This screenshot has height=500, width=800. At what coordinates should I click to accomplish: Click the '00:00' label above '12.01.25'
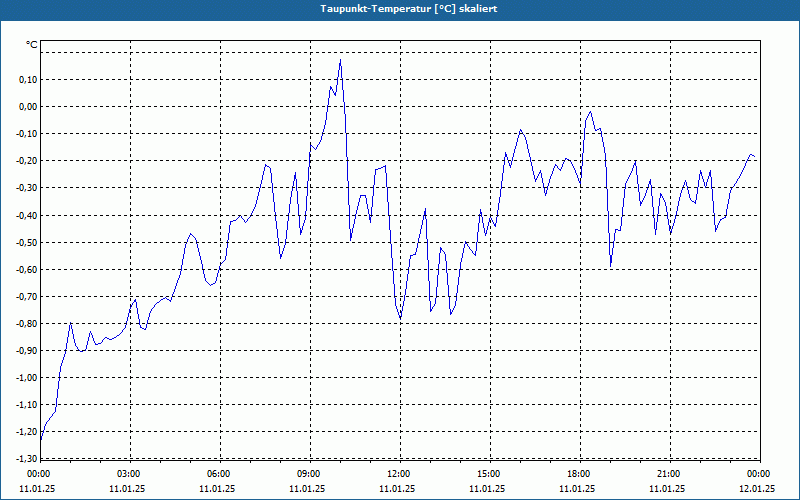(757, 474)
